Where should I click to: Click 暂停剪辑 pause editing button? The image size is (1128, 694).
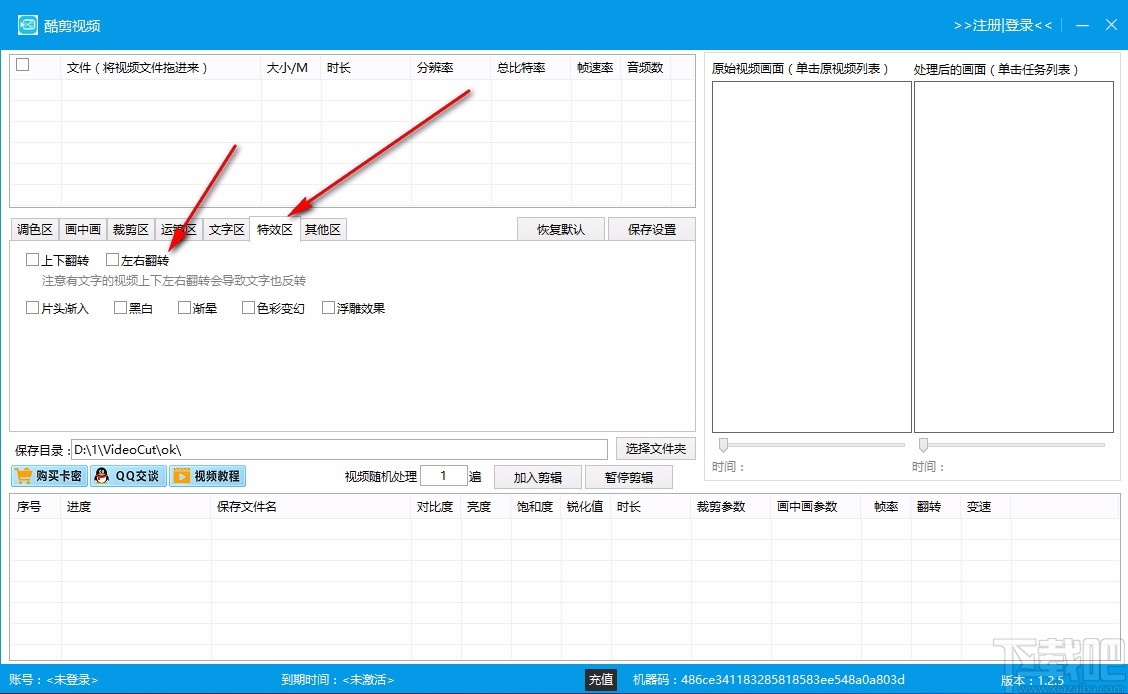(629, 478)
